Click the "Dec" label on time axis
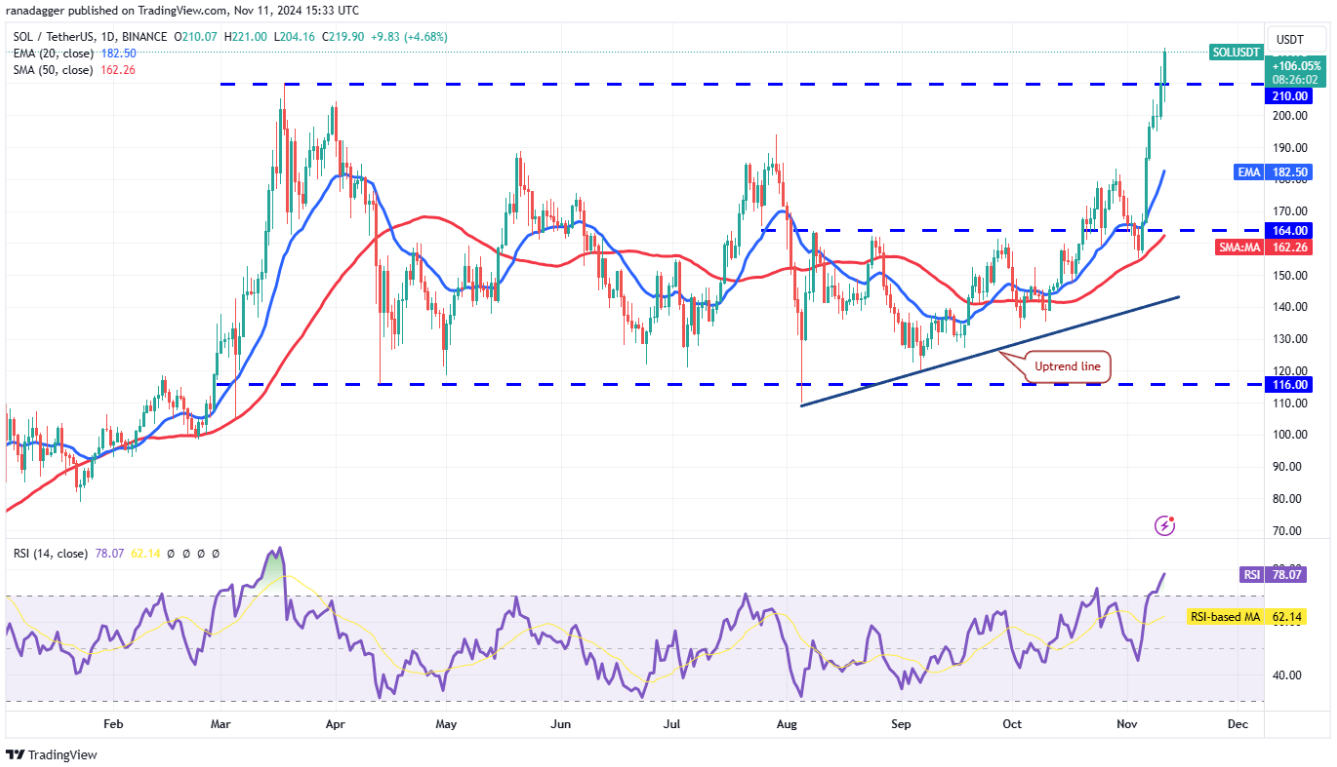 tap(1238, 723)
